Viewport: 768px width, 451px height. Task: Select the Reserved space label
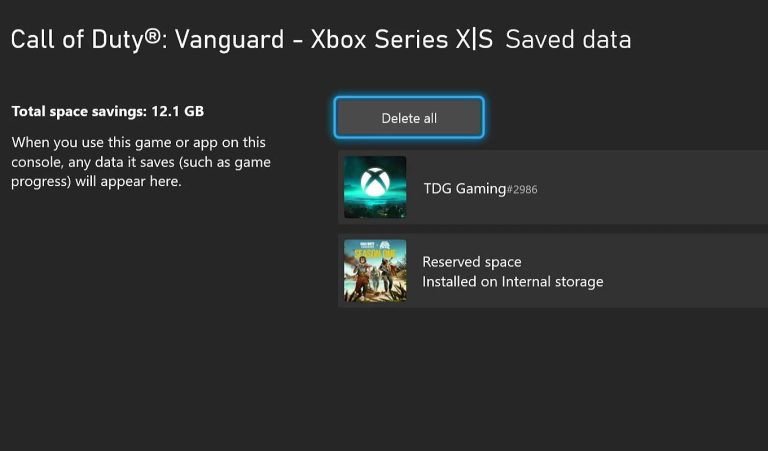point(472,262)
